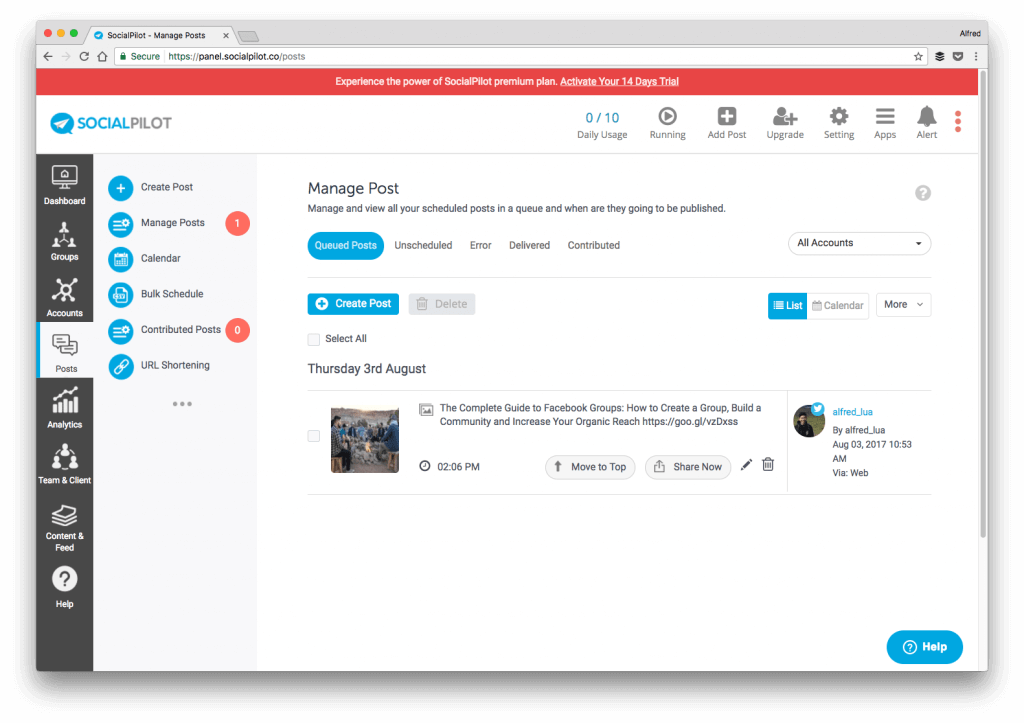The width and height of the screenshot is (1024, 723).
Task: Click the greyed Delete button
Action: click(442, 304)
